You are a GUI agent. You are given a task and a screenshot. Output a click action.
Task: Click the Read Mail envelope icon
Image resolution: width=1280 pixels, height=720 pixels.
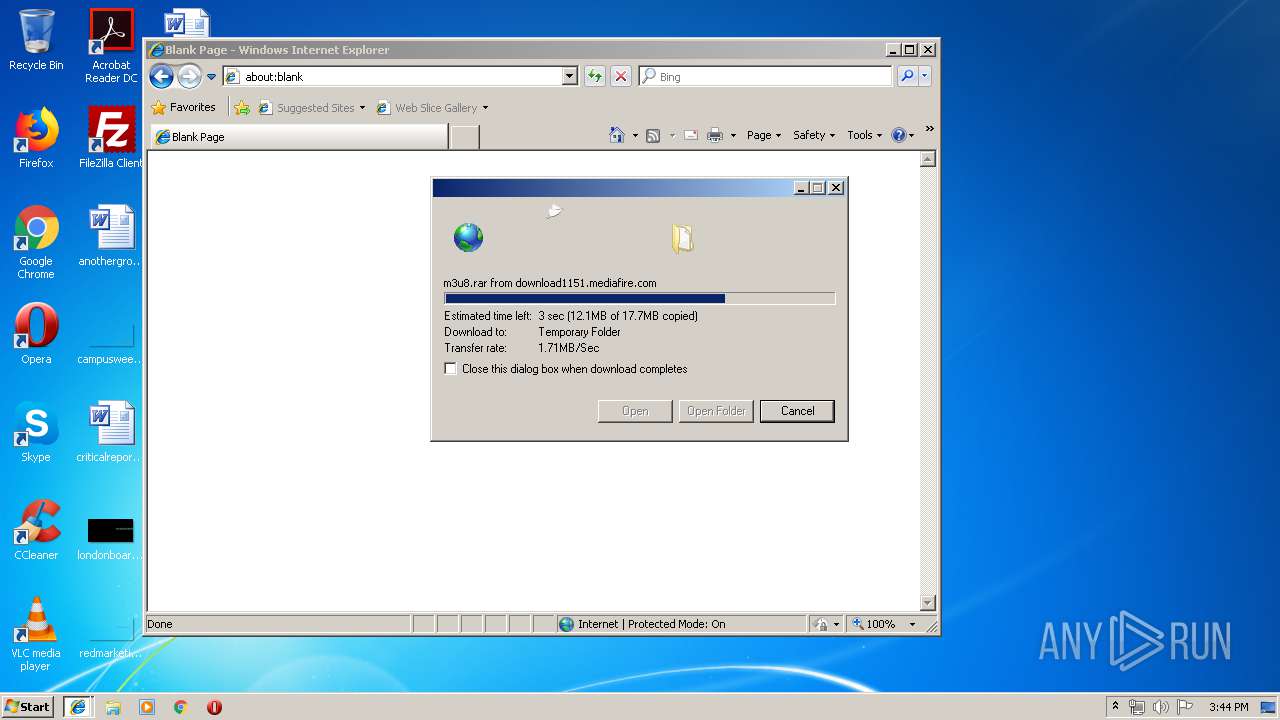tap(690, 135)
